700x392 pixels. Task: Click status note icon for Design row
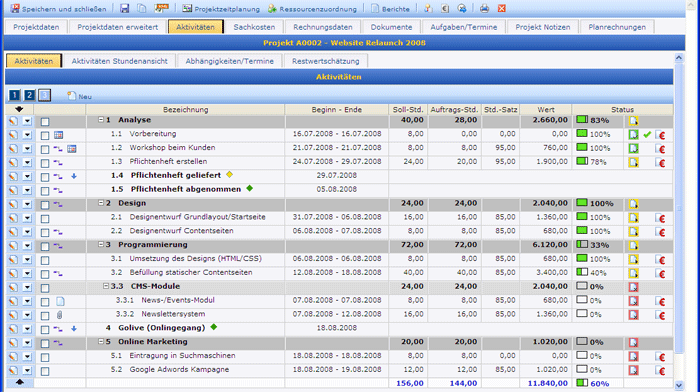[633, 204]
